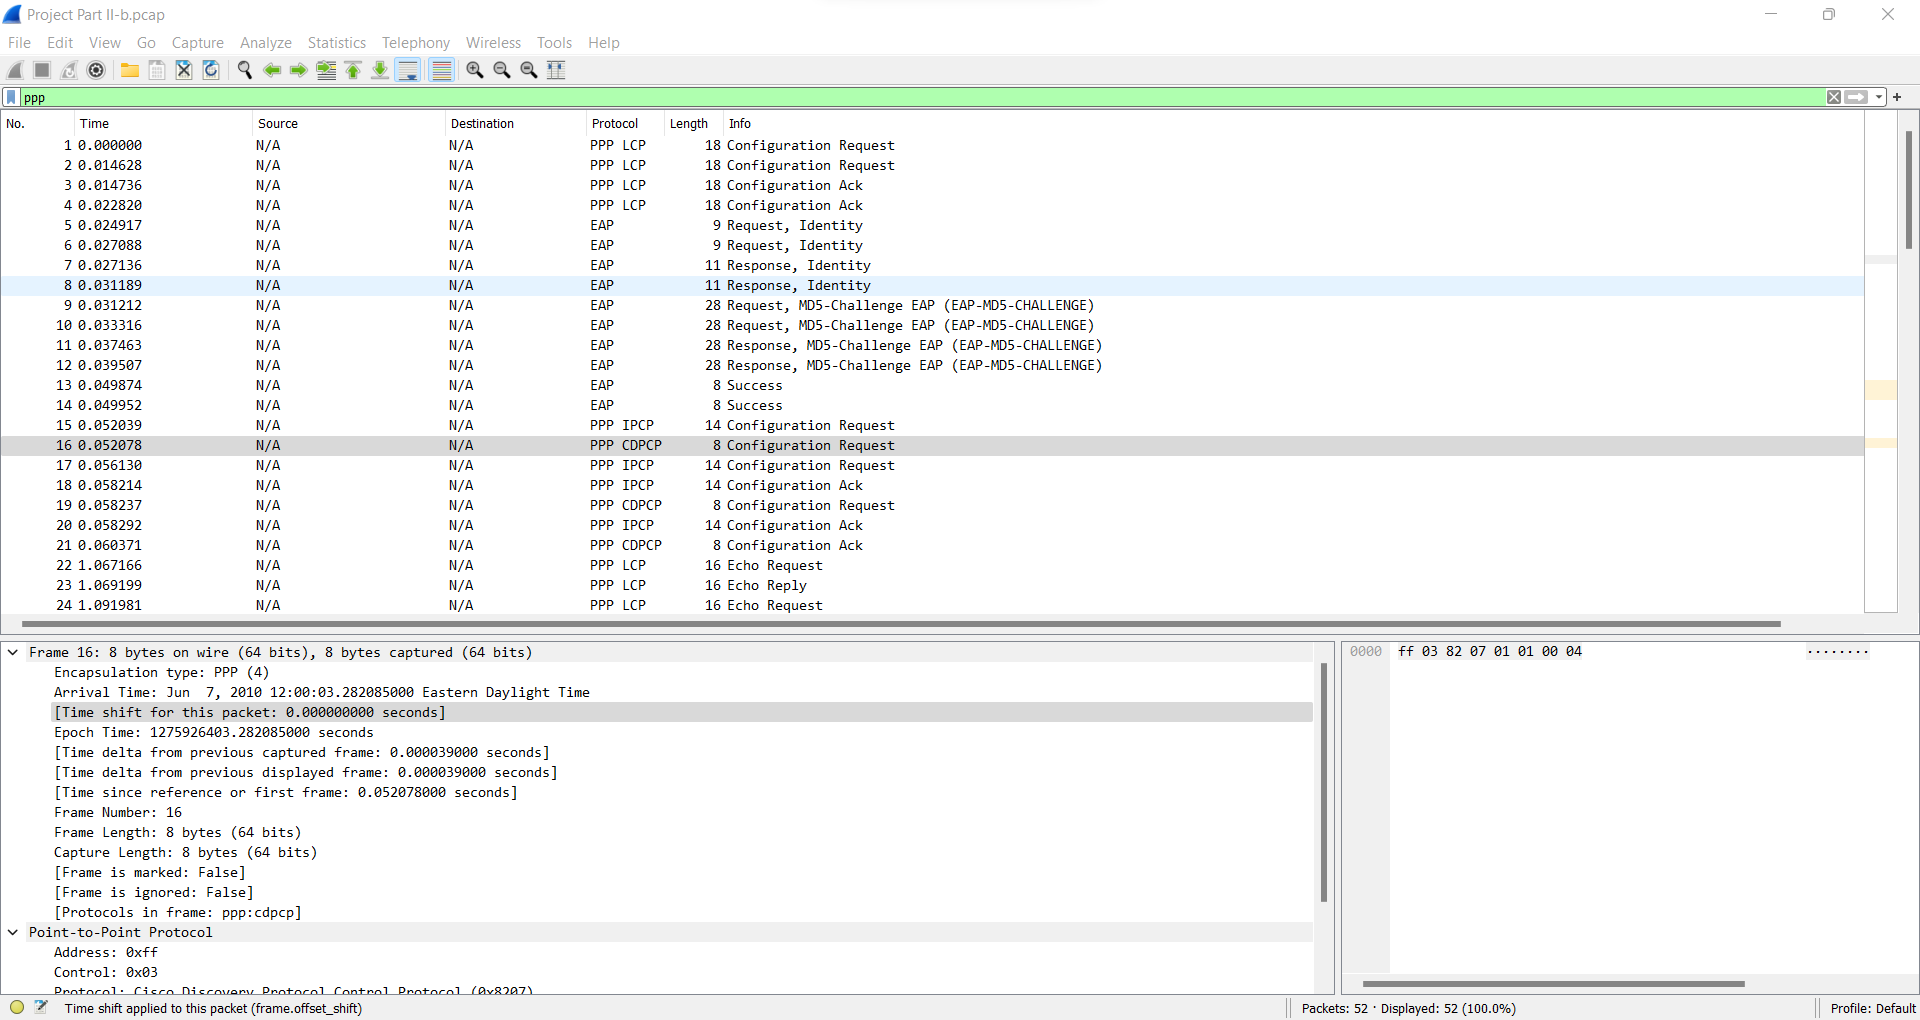
Task: Open the Expert information status icon
Action: click(16, 1007)
